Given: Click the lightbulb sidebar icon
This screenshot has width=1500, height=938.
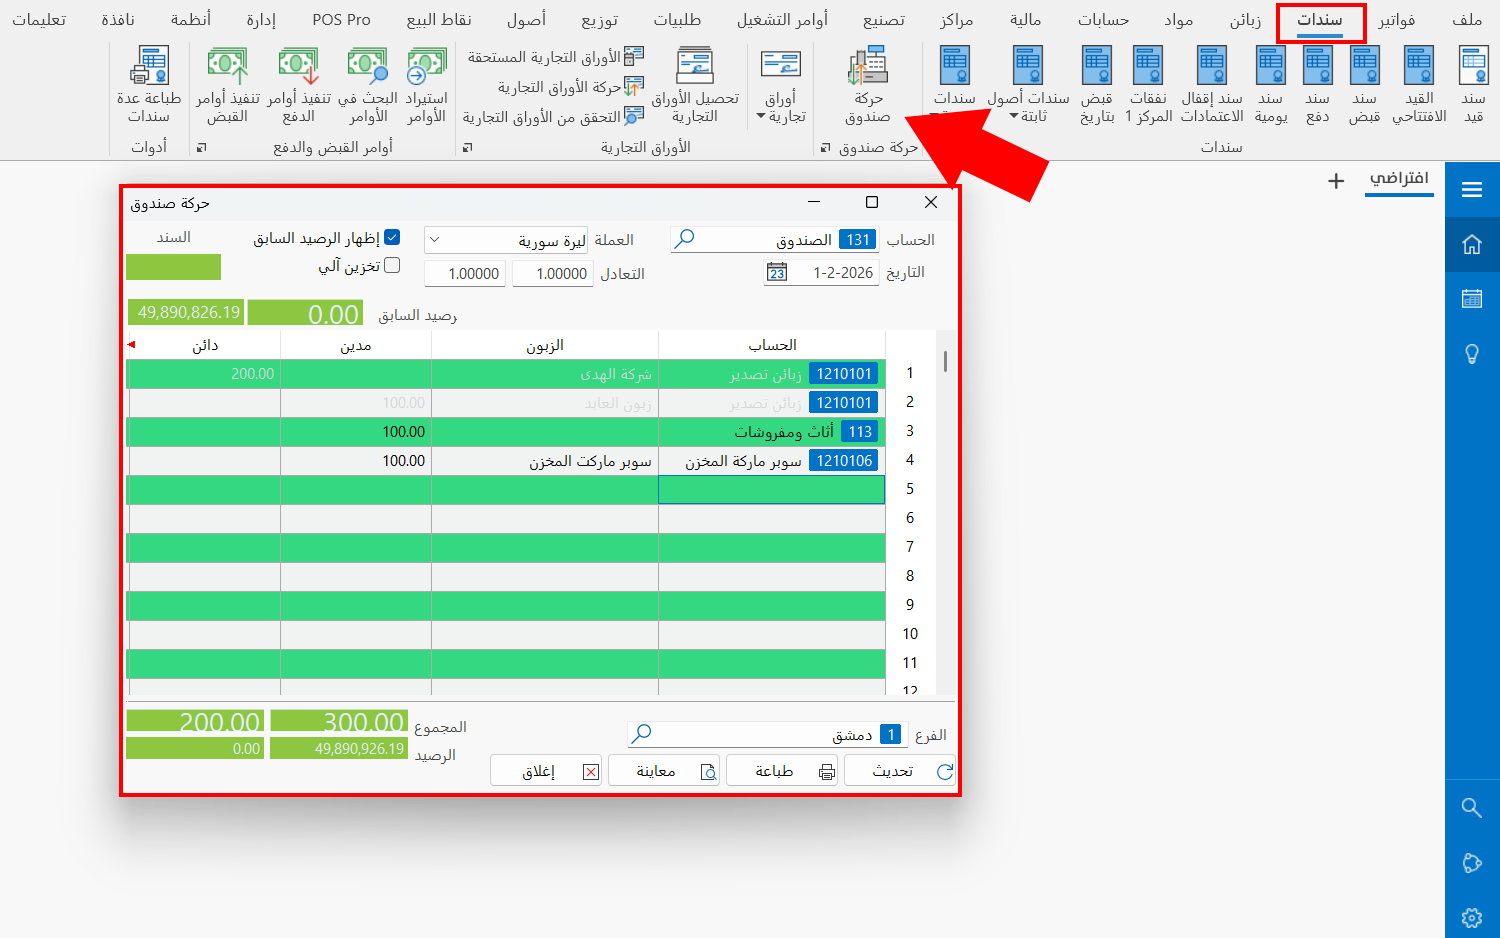Looking at the screenshot, I should pos(1472,354).
